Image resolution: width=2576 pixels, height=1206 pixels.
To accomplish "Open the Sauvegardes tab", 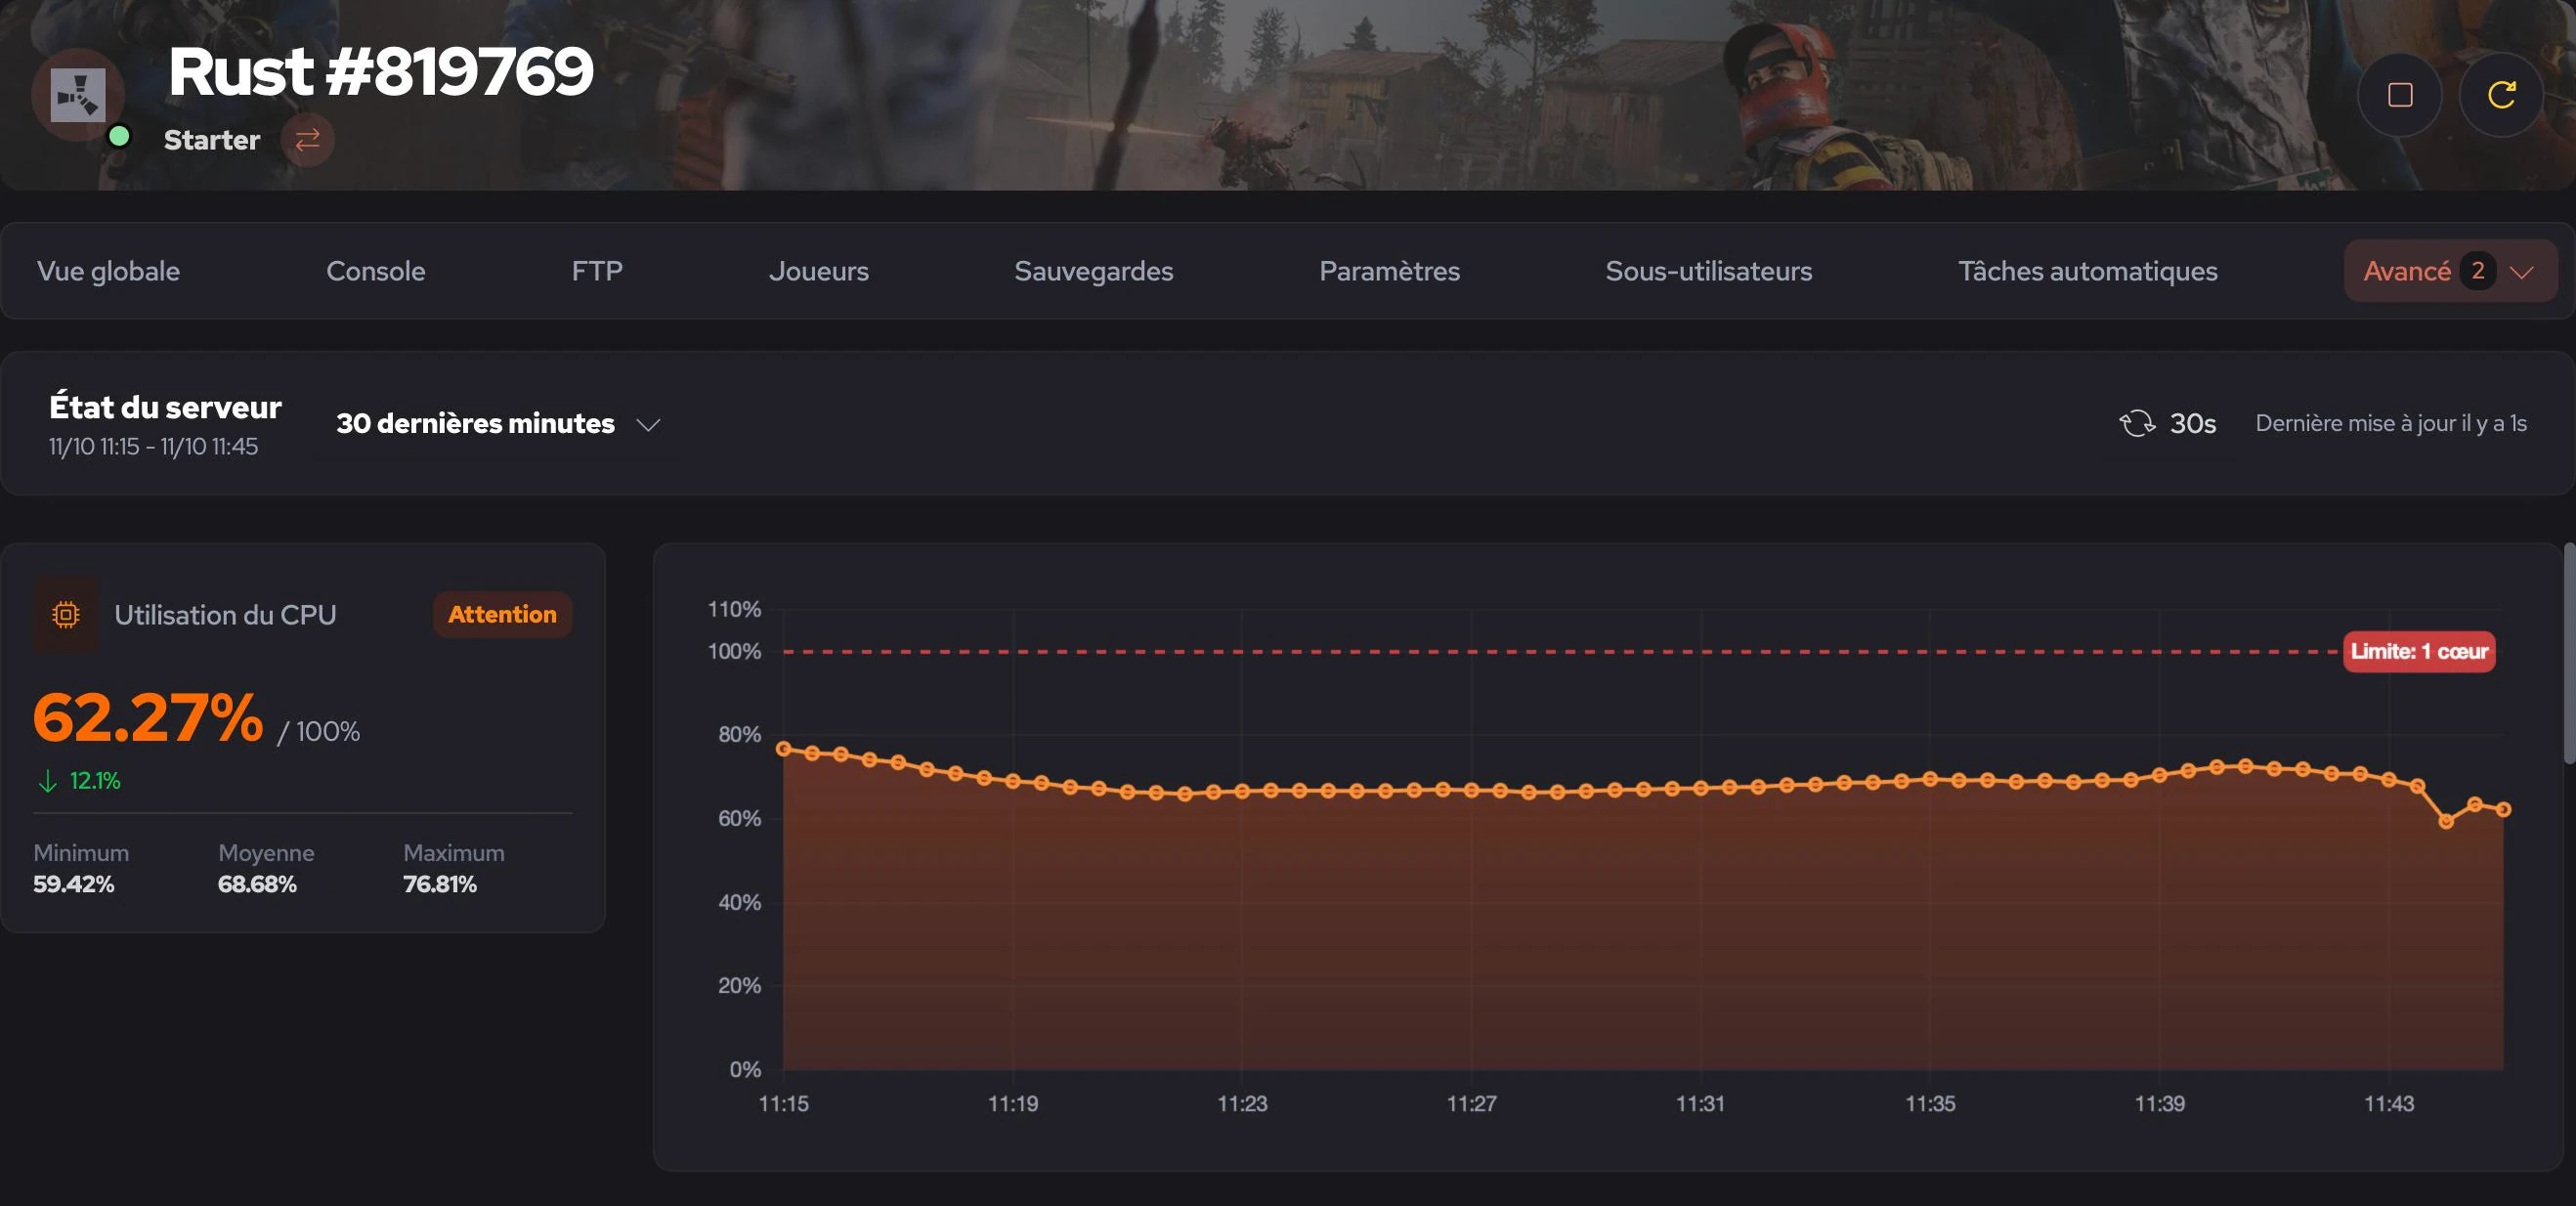I will 1093,271.
